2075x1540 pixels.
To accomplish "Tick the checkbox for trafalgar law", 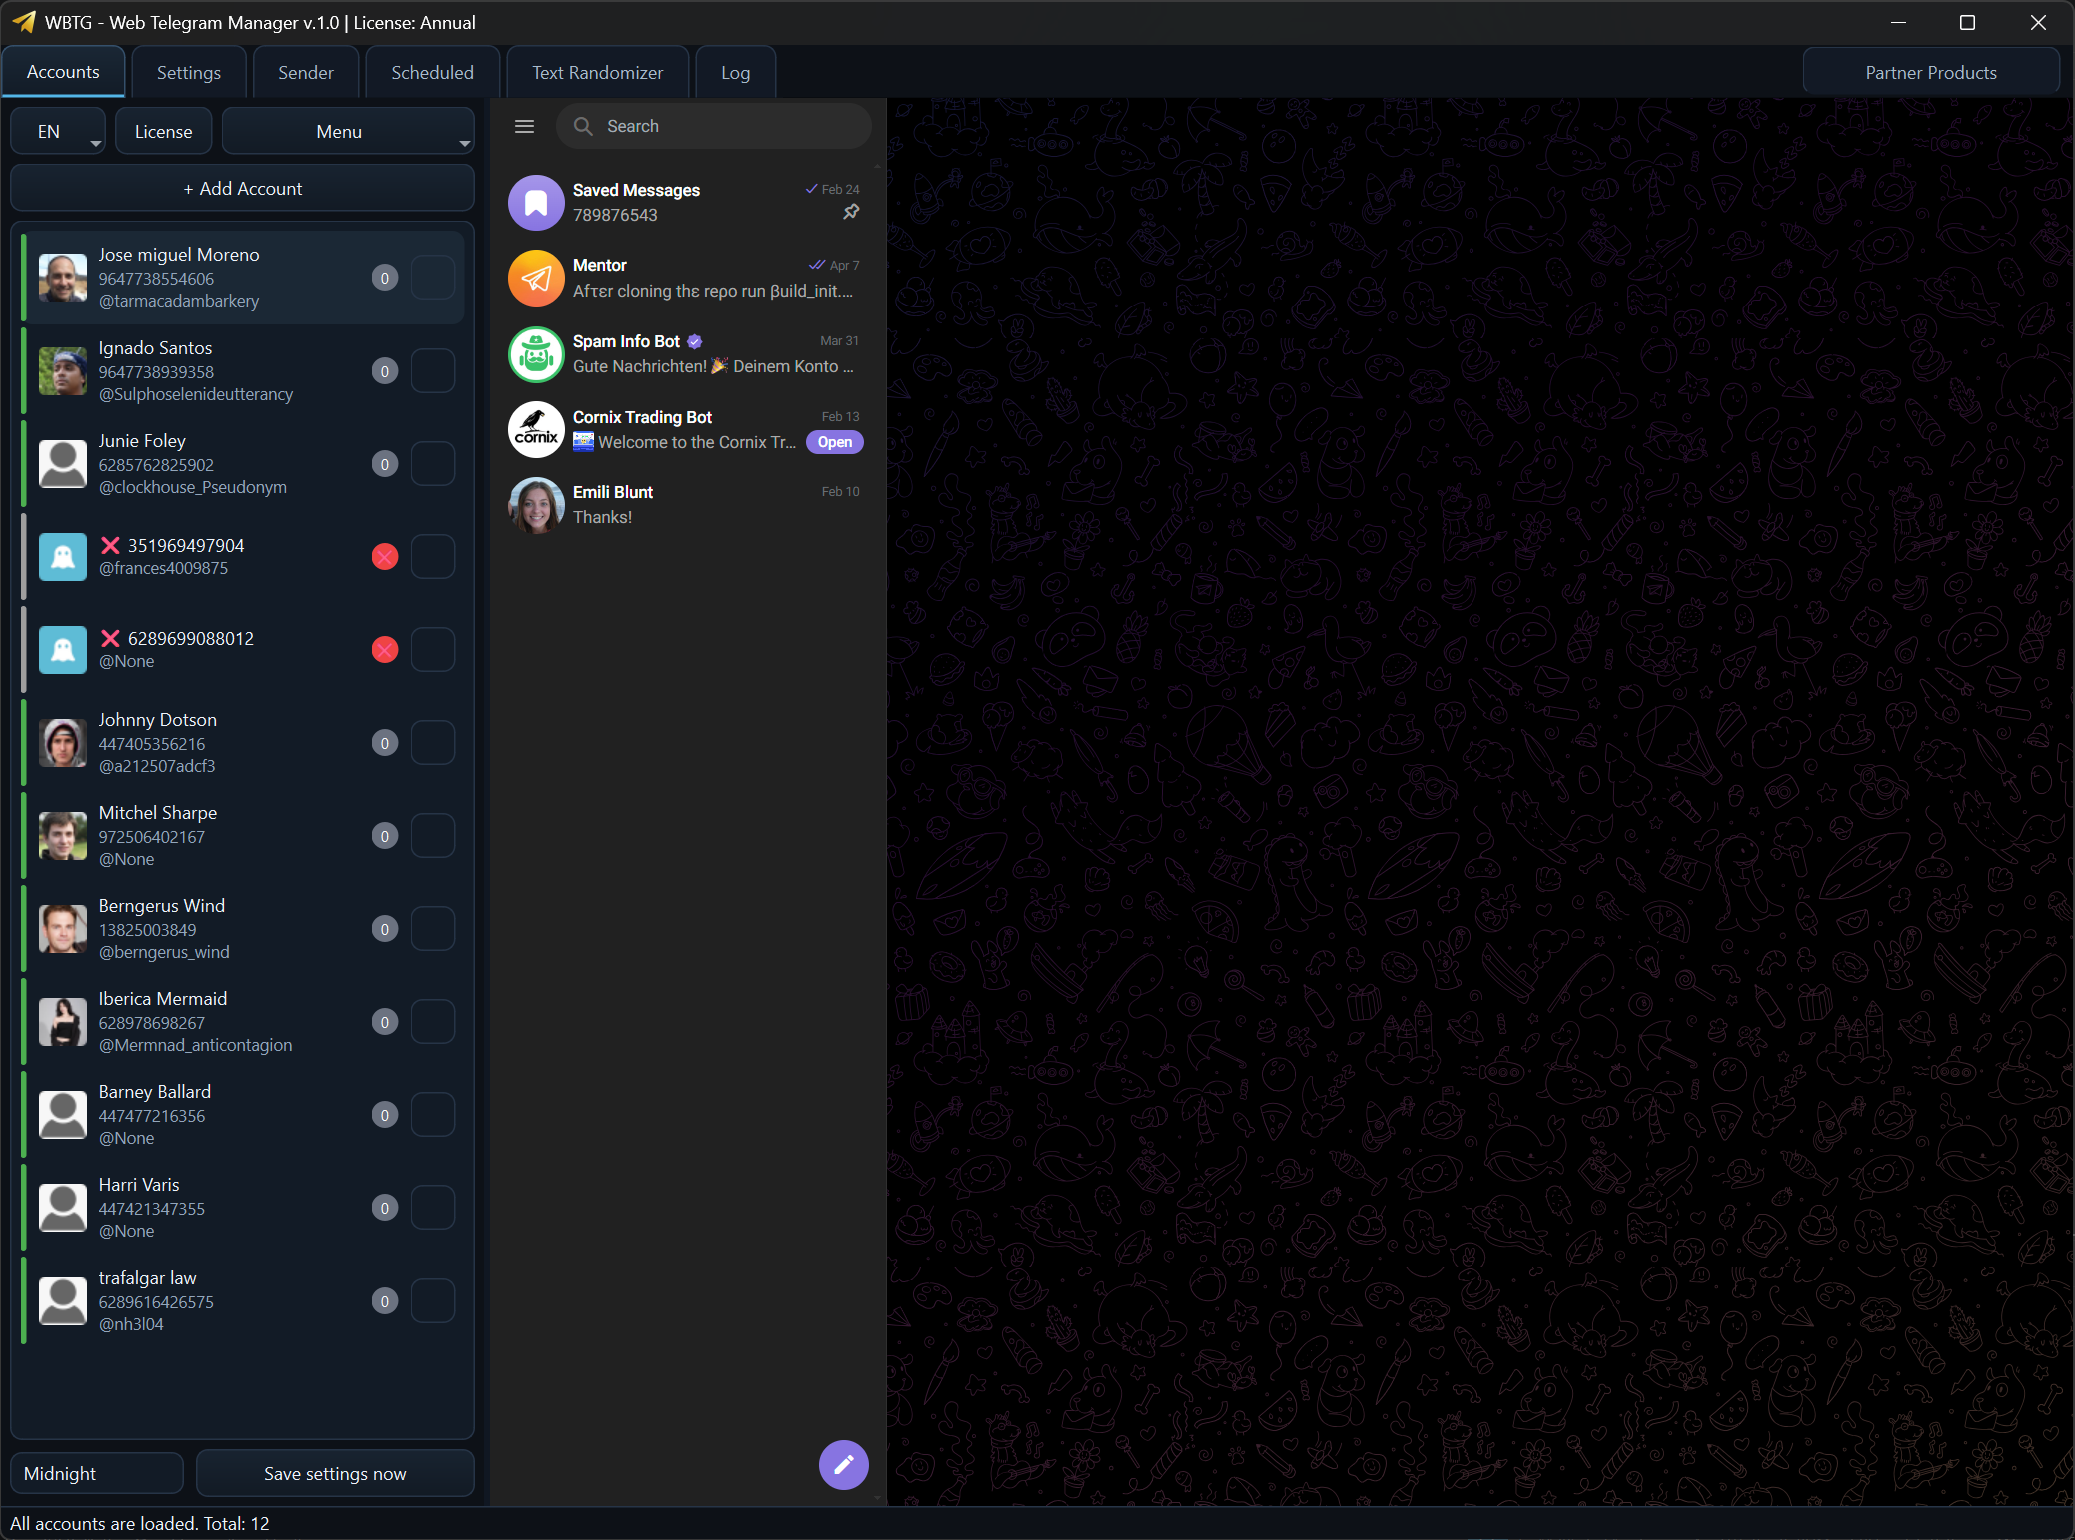I will (433, 1301).
